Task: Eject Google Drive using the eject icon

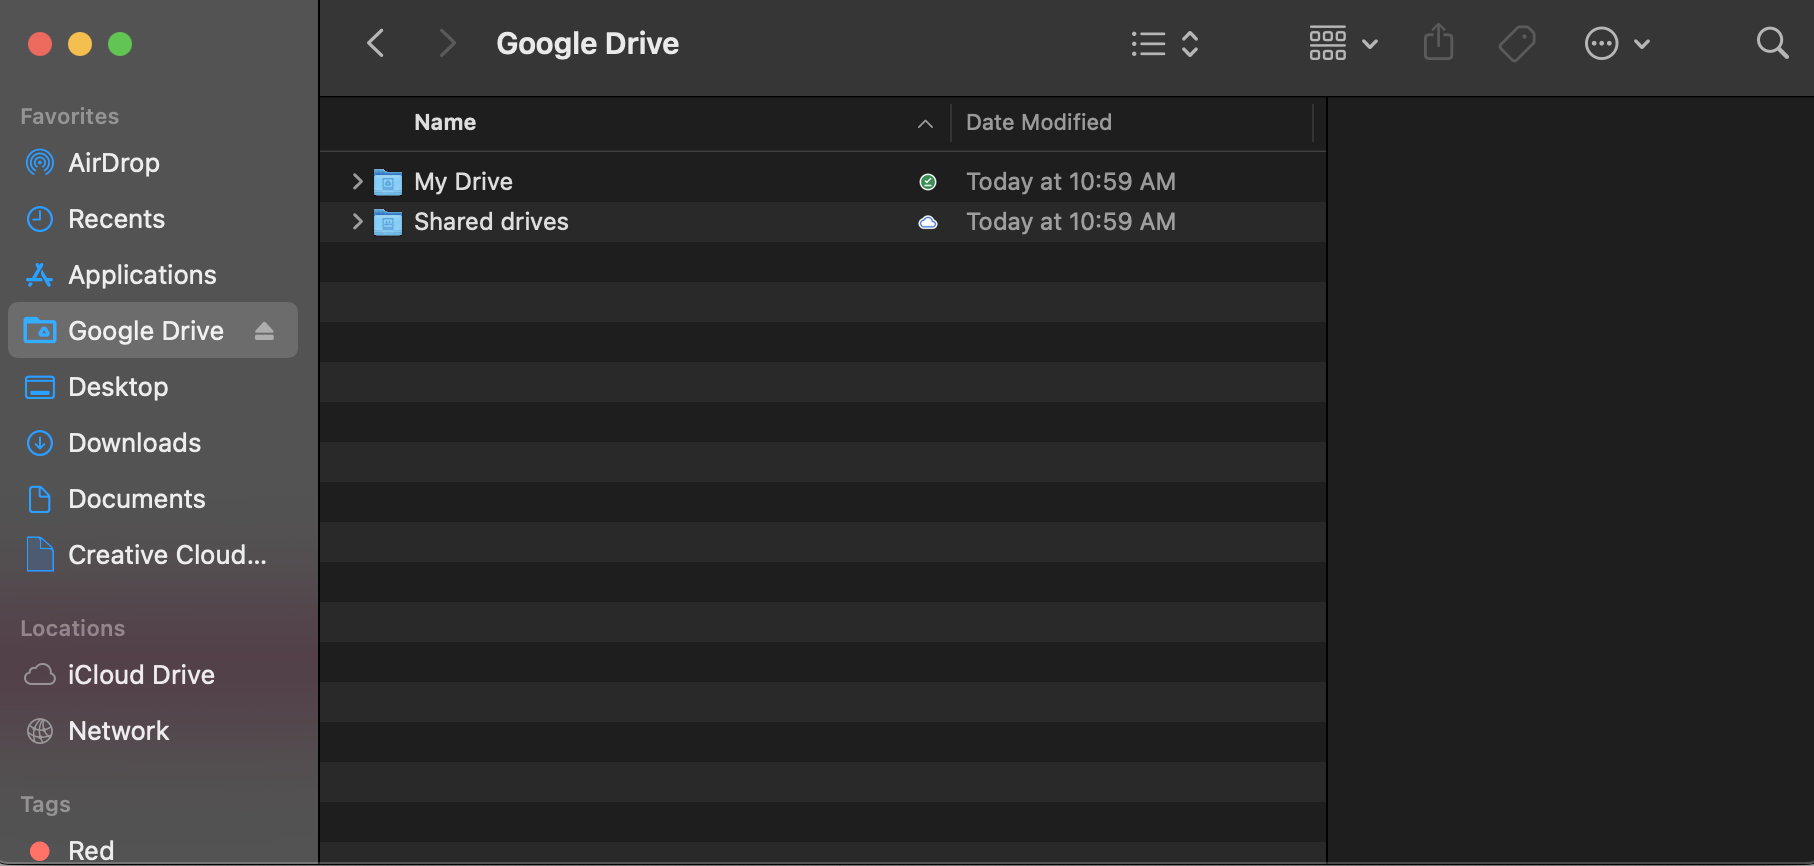Action: pos(264,331)
